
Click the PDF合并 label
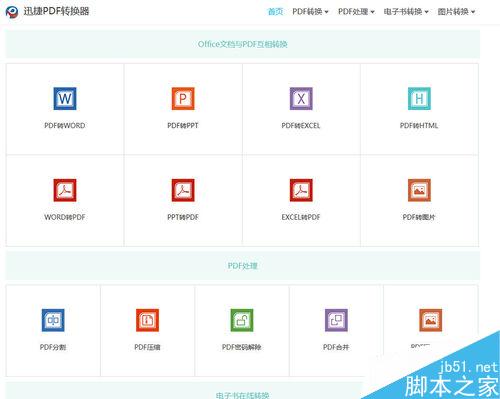tap(336, 347)
